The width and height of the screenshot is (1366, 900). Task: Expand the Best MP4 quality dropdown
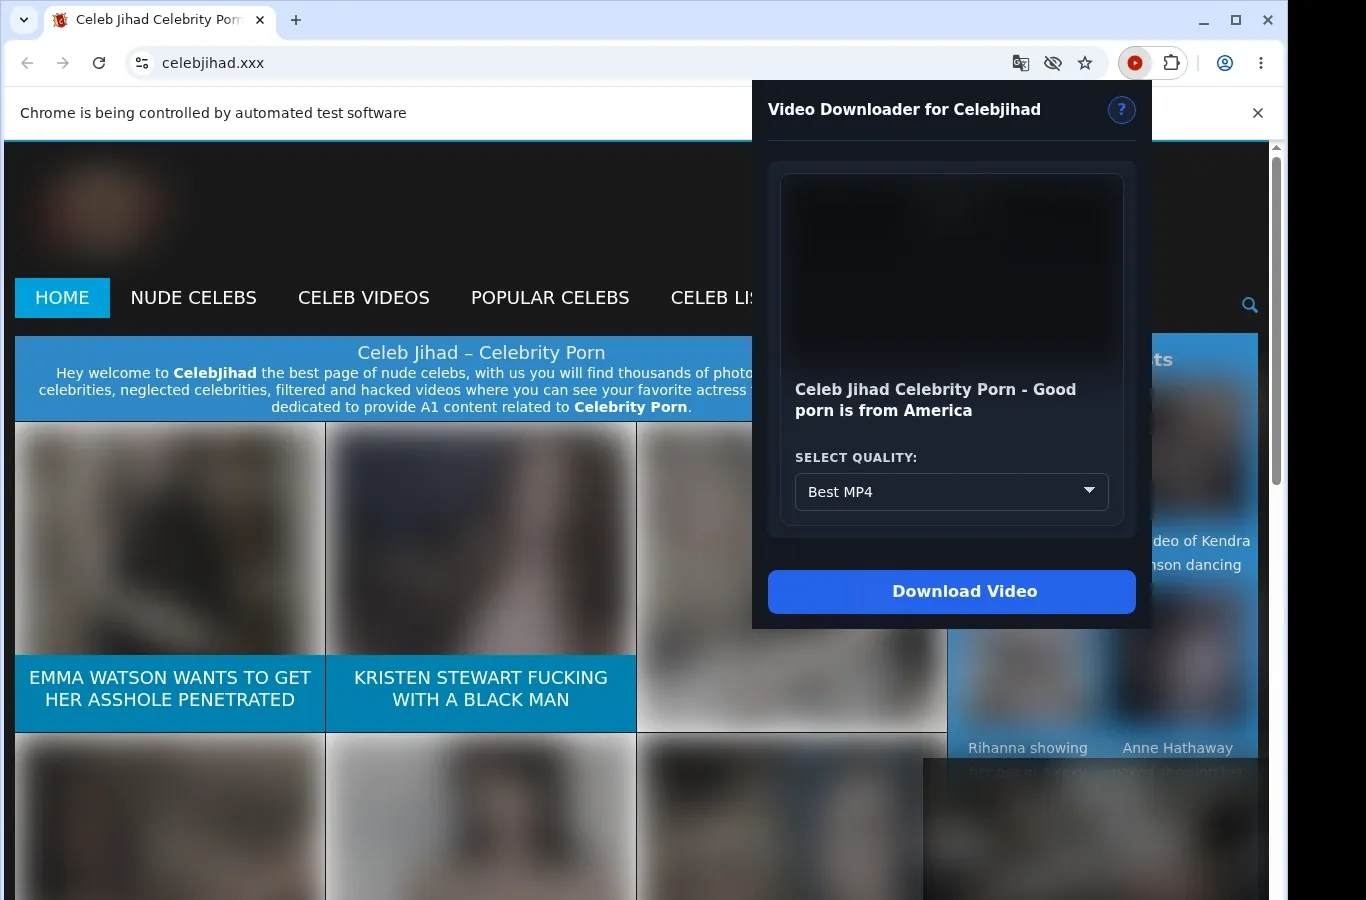[x=952, y=492]
